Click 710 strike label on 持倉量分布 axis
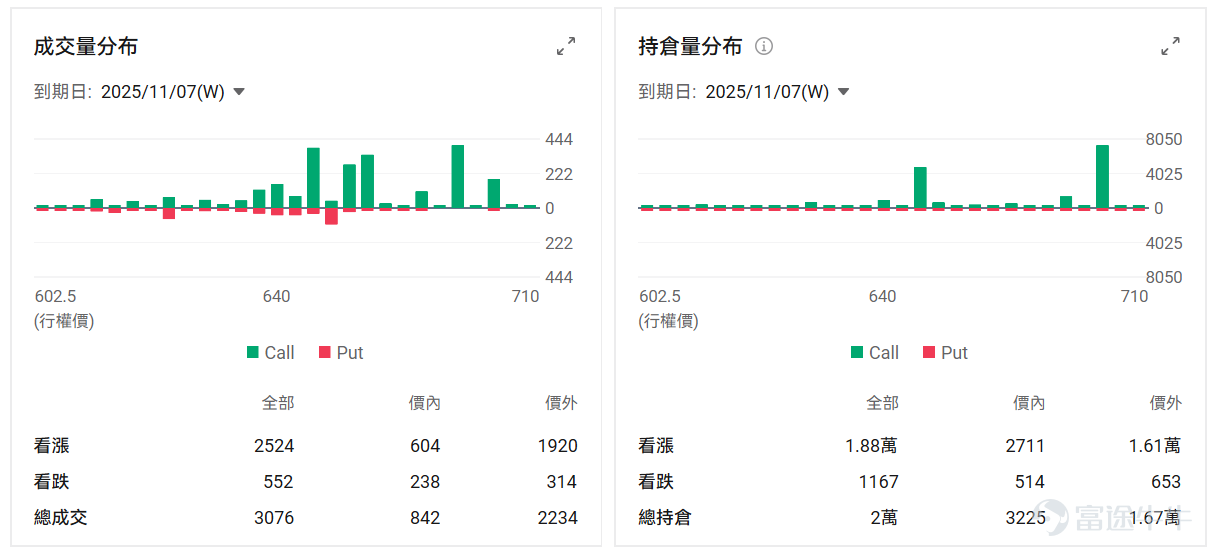The height and width of the screenshot is (554, 1212). 1134,297
